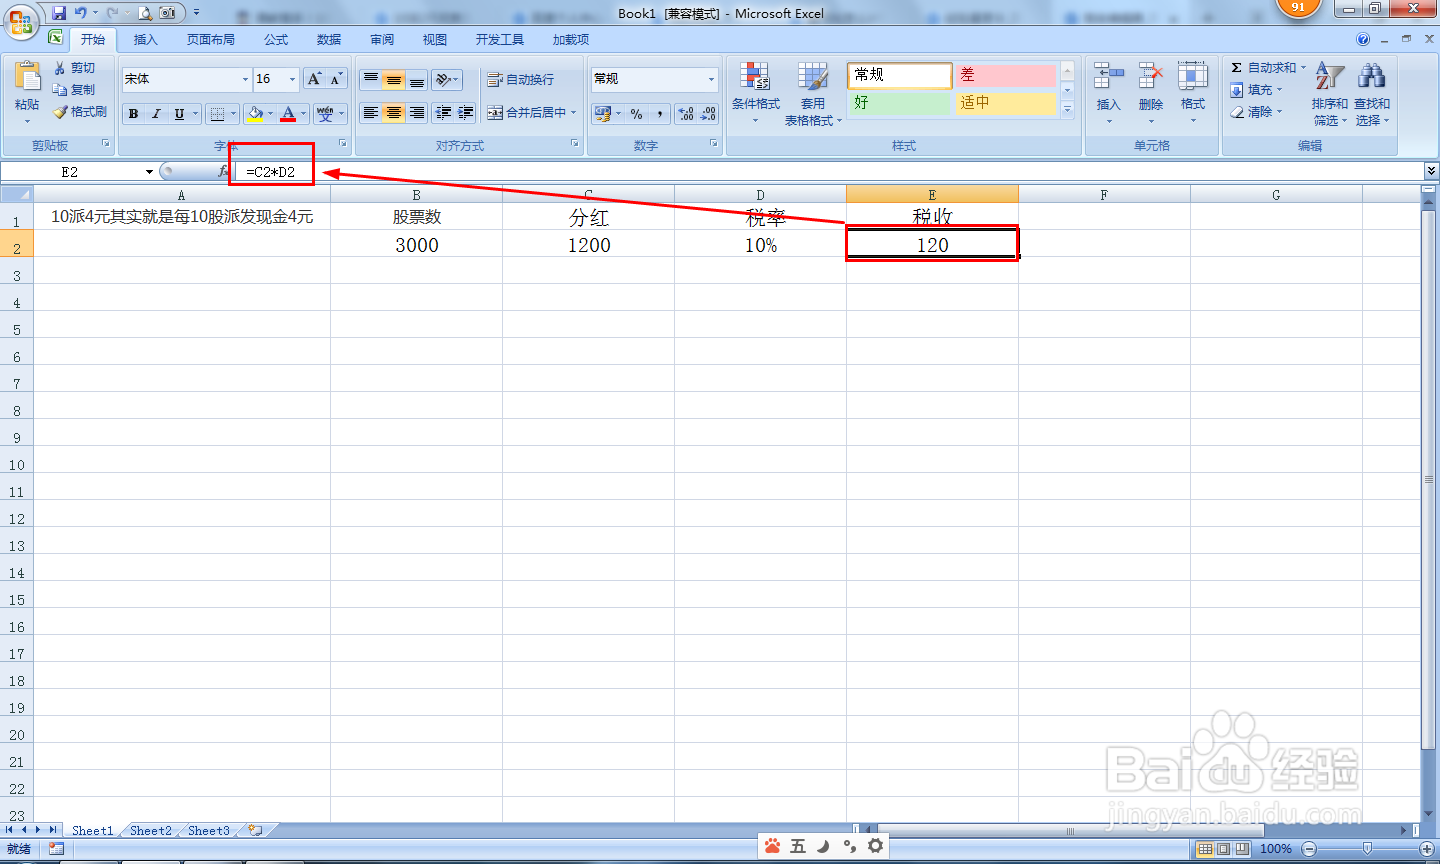Toggle middle vertical alignment
The width and height of the screenshot is (1440, 864).
(x=394, y=79)
